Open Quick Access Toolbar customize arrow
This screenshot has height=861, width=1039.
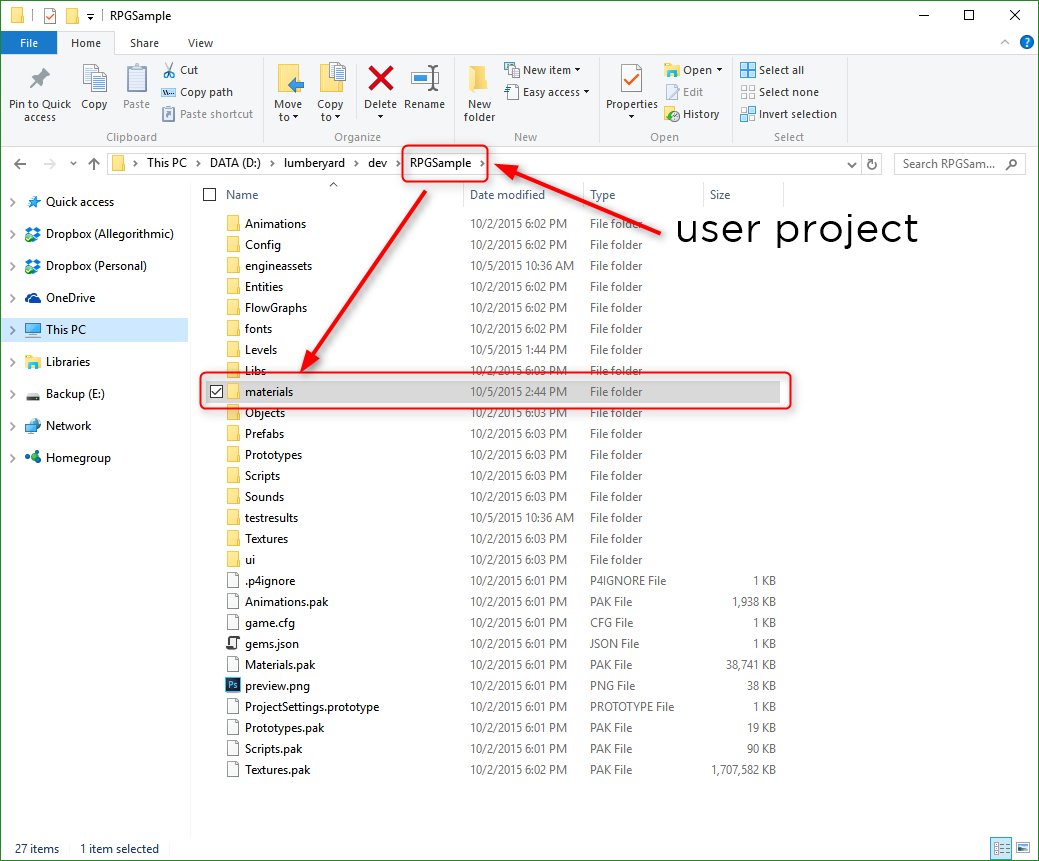point(91,17)
